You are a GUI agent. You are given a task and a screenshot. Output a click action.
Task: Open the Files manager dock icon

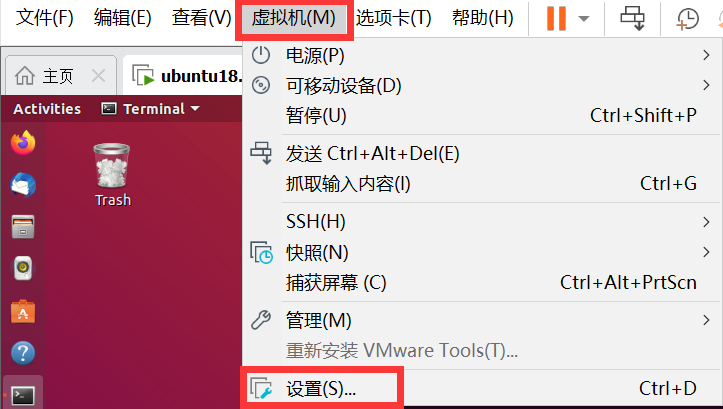(23, 226)
